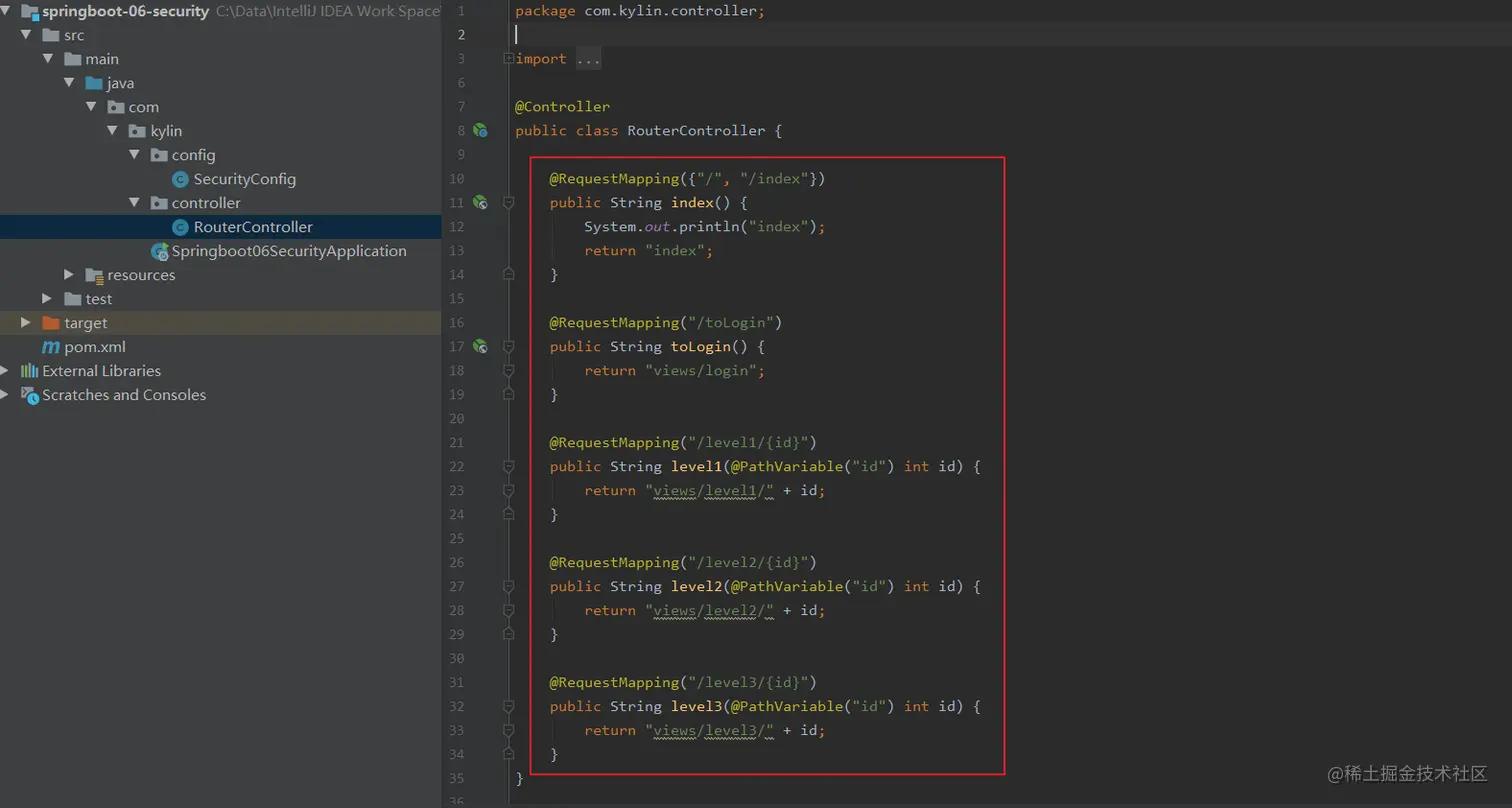Click fold end marker on line 34
The width and height of the screenshot is (1512, 808).
tap(508, 754)
